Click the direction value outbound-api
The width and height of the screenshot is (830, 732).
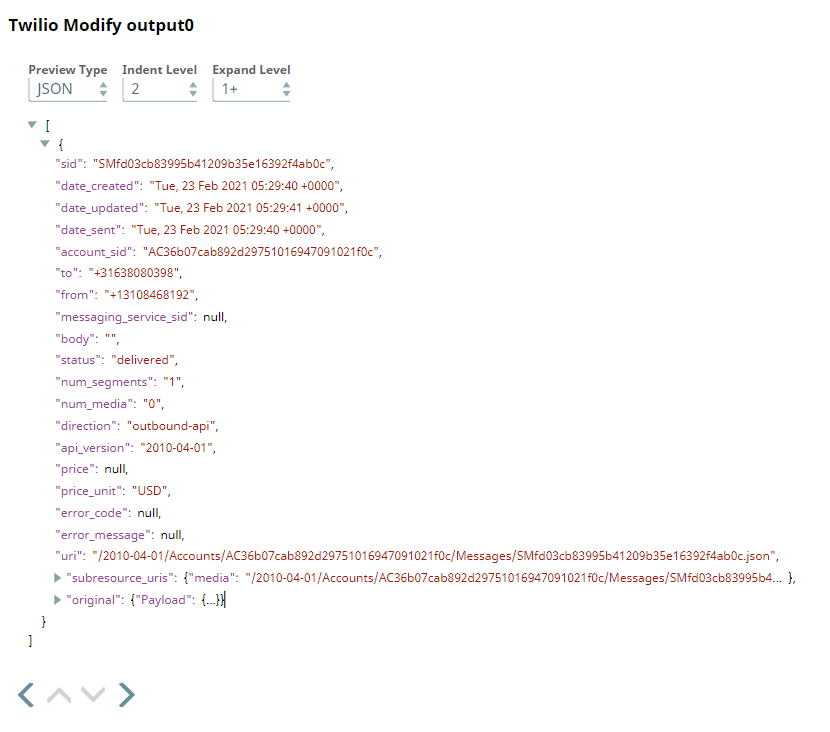[x=171, y=426]
